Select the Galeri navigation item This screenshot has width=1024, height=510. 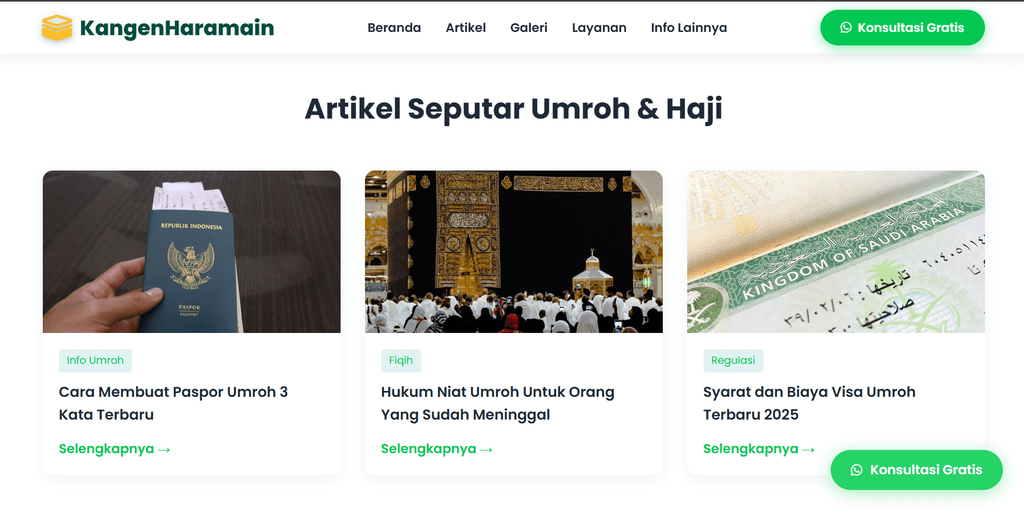(529, 28)
